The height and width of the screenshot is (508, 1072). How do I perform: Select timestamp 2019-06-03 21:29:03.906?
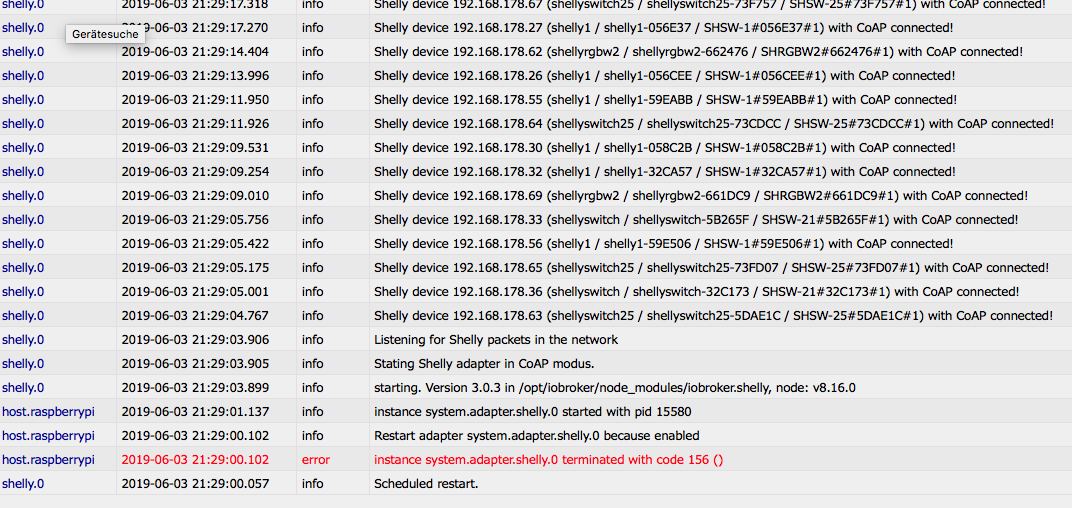click(x=196, y=340)
